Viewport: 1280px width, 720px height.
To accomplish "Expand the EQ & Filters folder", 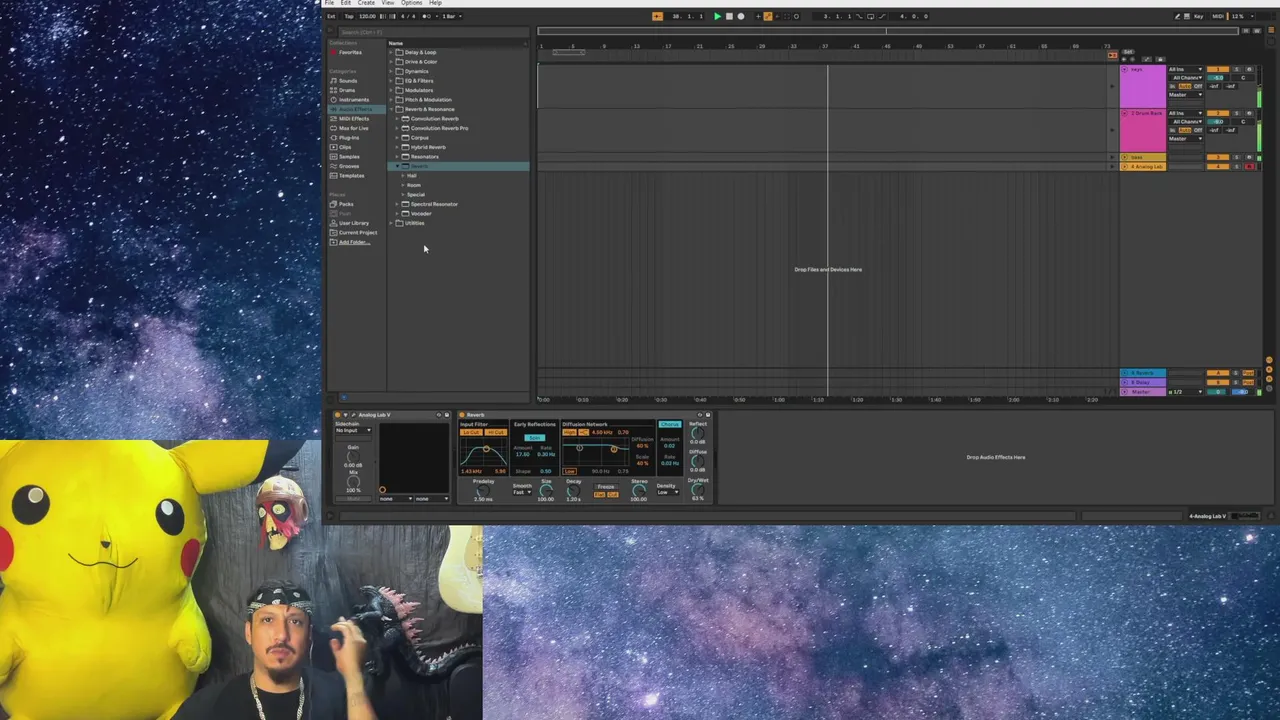I will [x=392, y=81].
